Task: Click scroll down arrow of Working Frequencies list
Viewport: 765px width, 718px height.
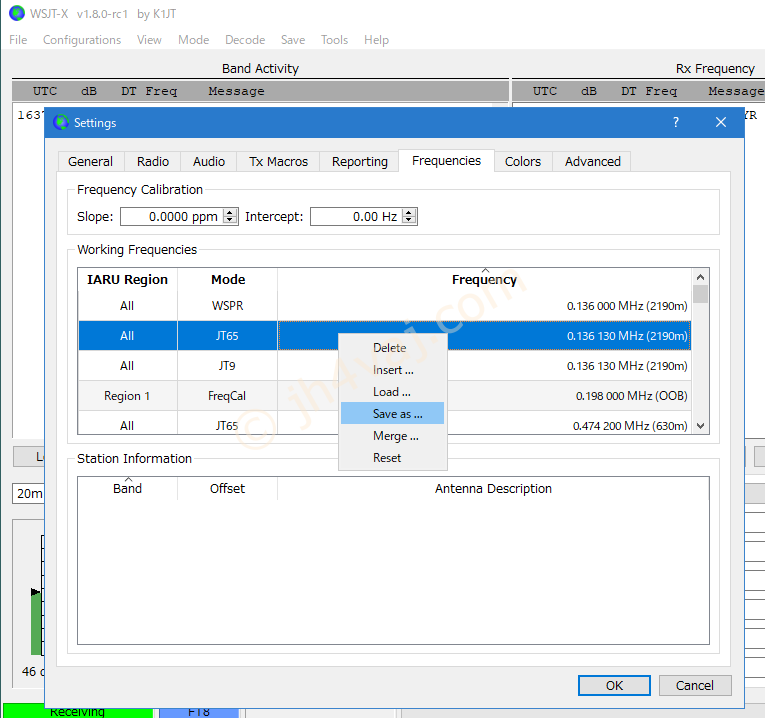Action: 701,426
